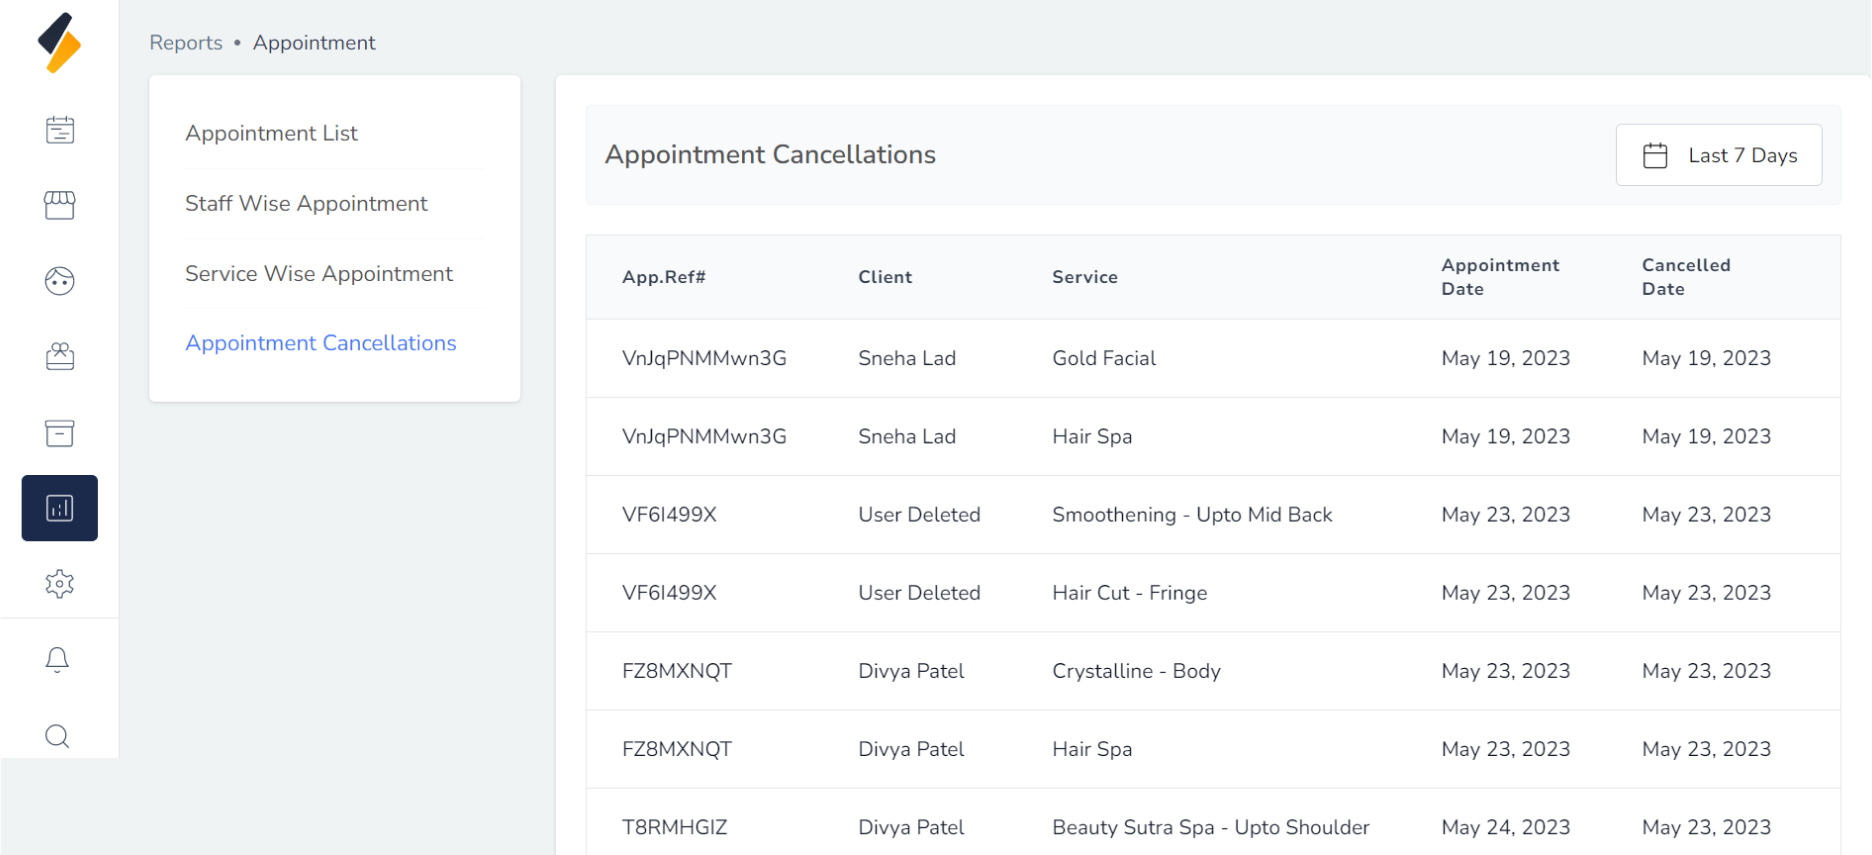The image size is (1872, 855).
Task: Open the calendar appointments sidebar icon
Action: point(60,130)
